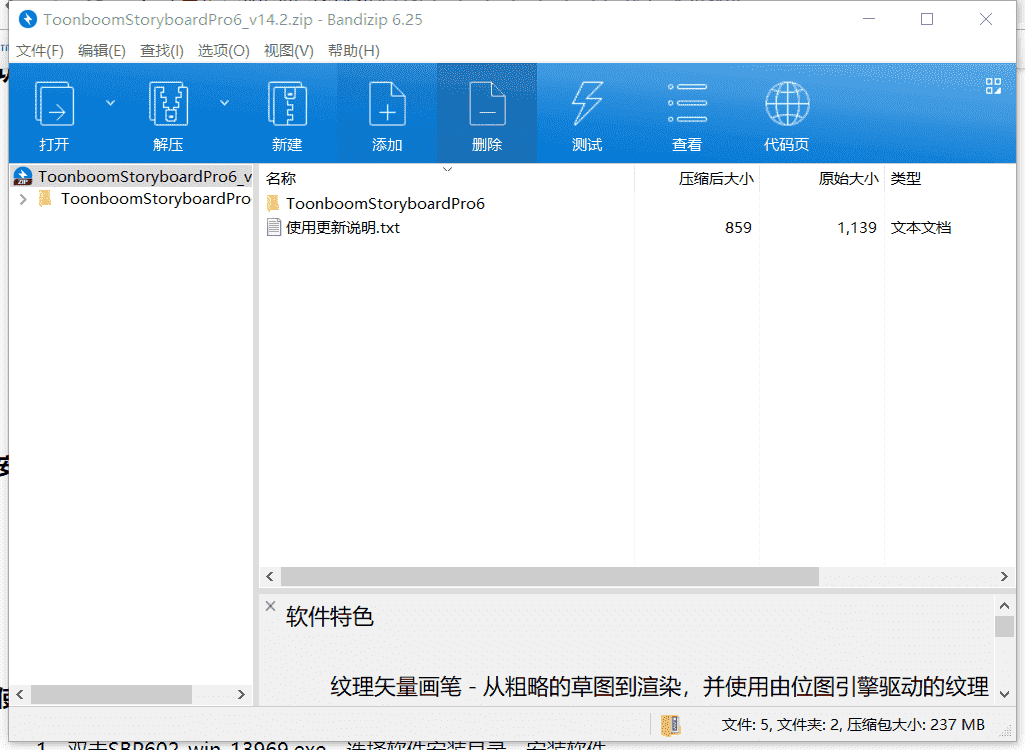Open the 视图(V) menu
The height and width of the screenshot is (750, 1025).
288,50
